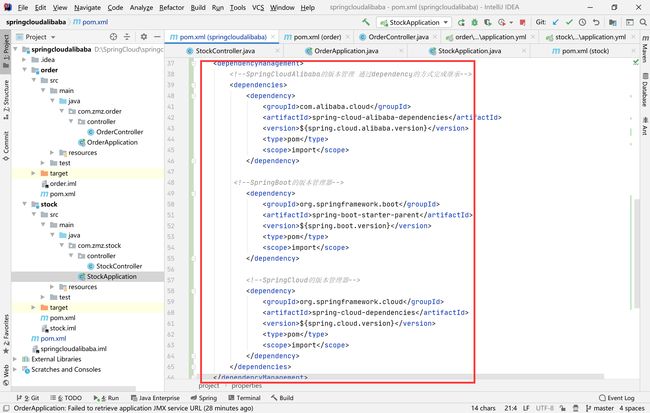Open the Refactor menu

172,7
